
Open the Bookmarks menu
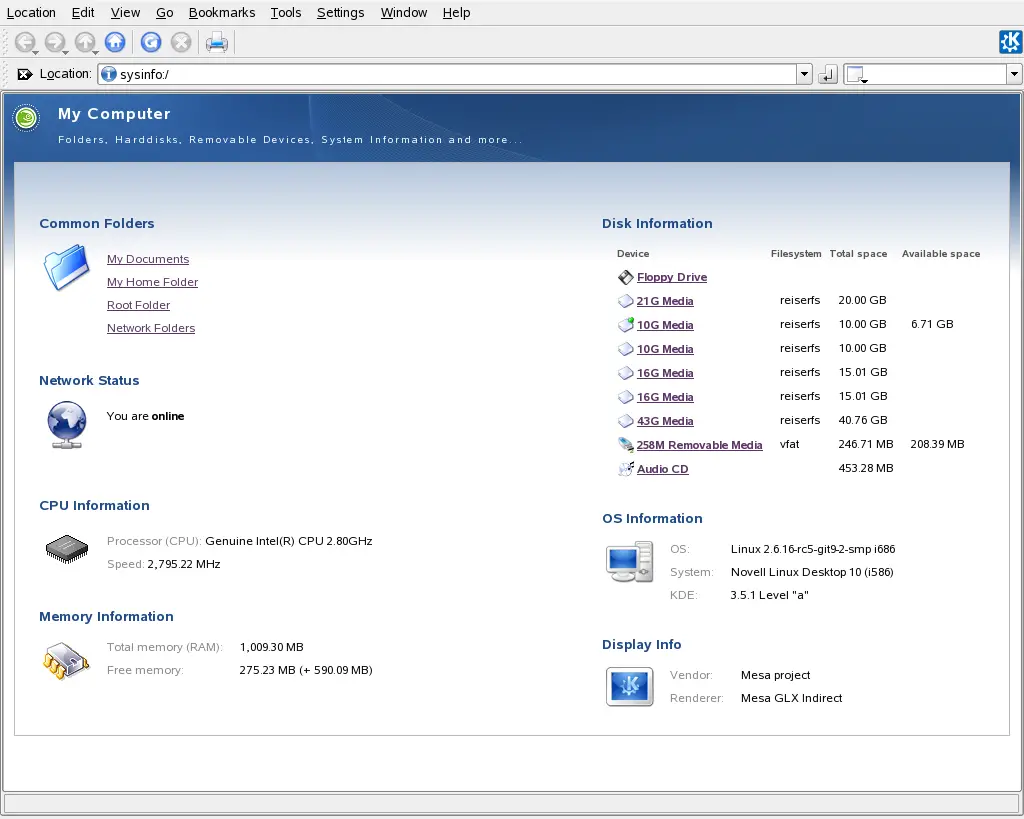pyautogui.click(x=222, y=13)
